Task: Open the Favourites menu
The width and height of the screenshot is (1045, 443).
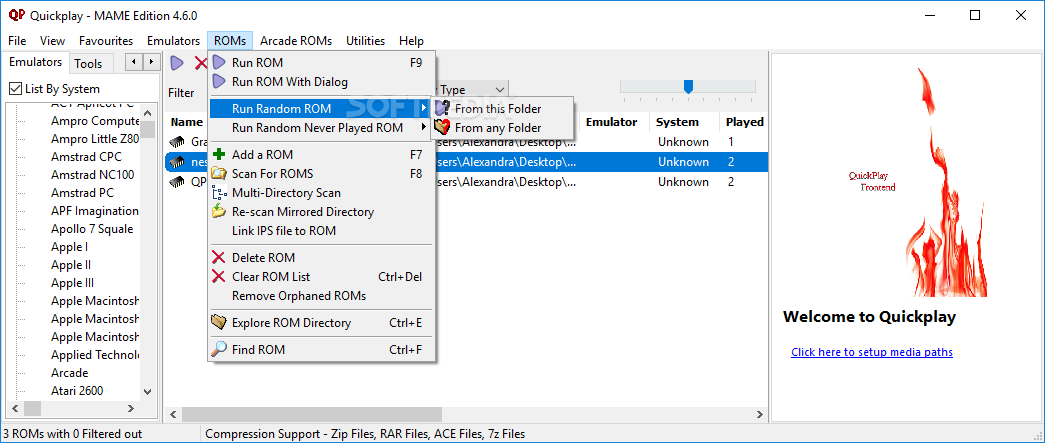Action: coord(106,41)
